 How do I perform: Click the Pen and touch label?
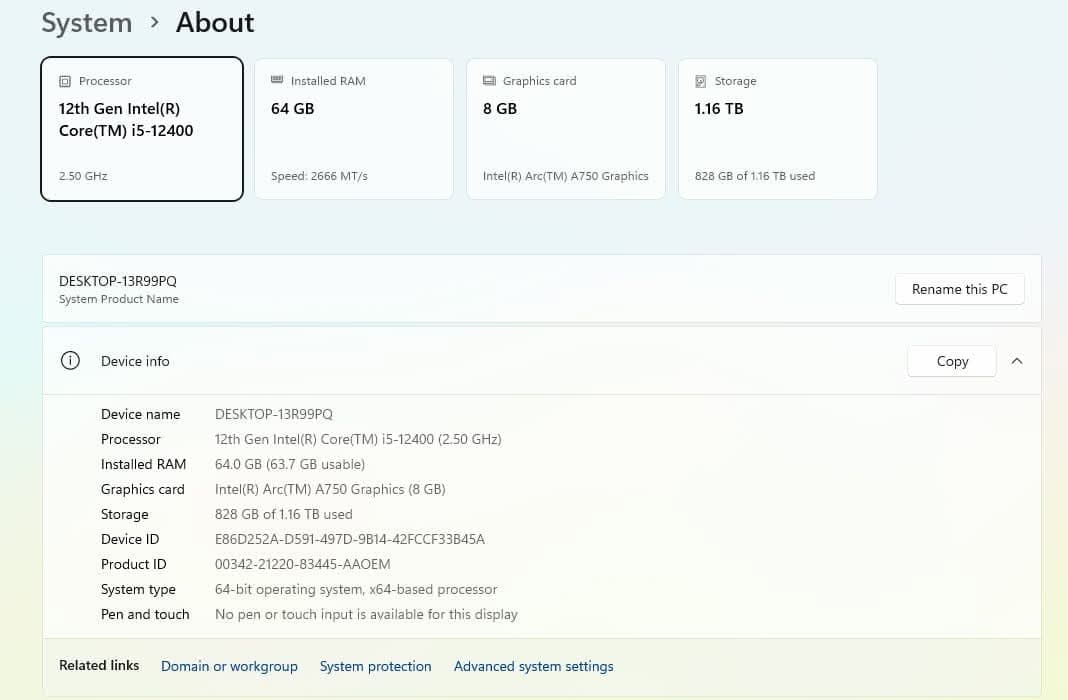click(145, 614)
